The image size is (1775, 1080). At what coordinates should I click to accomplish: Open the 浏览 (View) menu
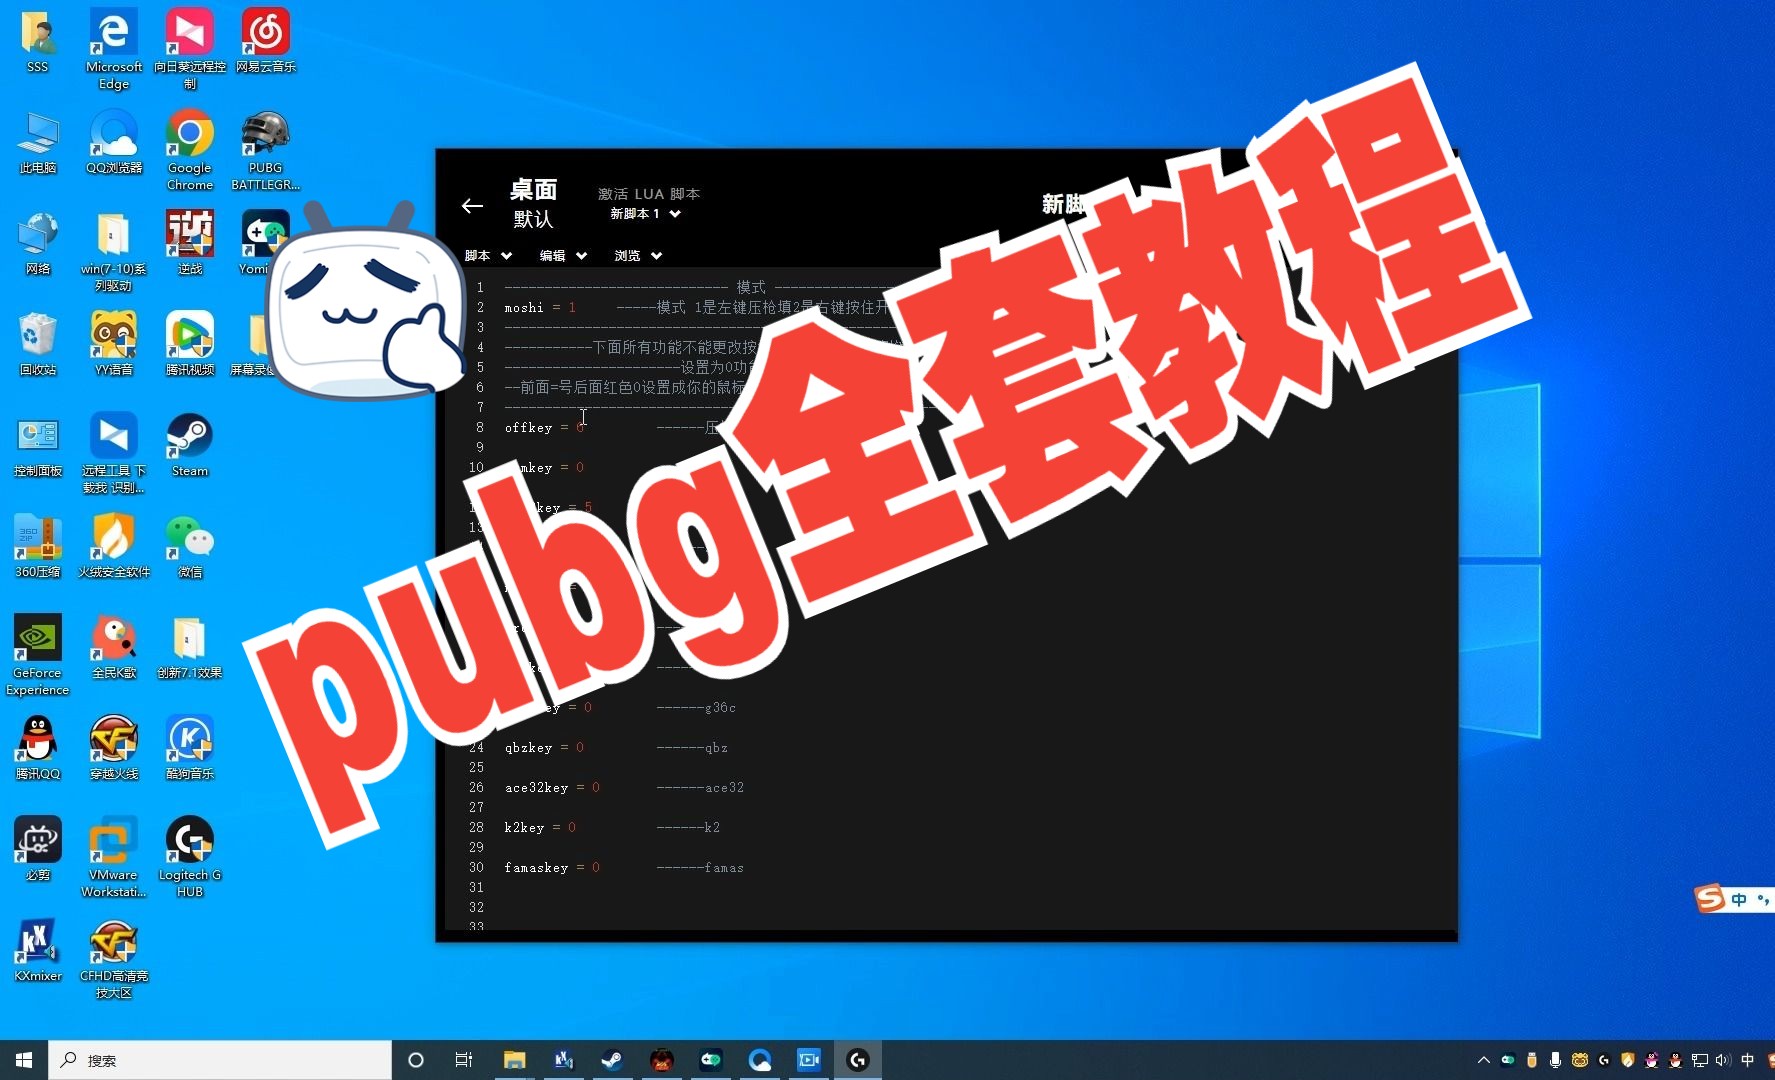point(638,256)
